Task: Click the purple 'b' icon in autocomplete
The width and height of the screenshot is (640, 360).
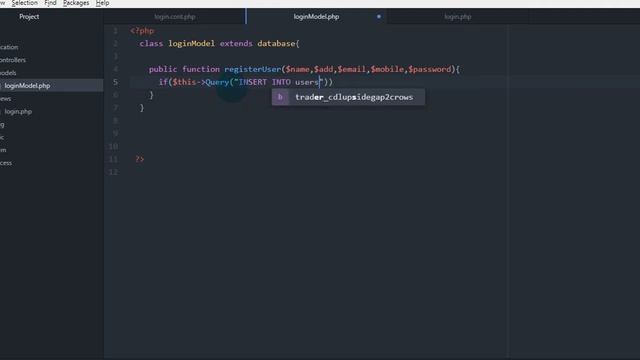Action: (x=280, y=97)
